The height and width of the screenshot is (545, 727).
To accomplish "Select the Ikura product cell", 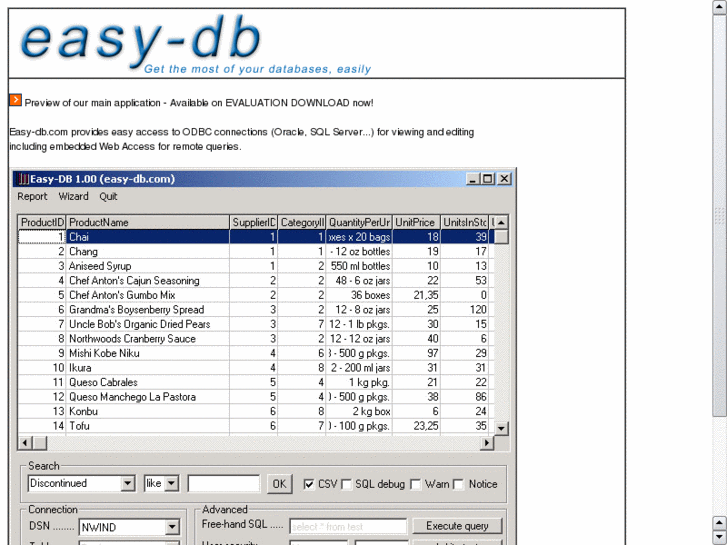I will (148, 368).
